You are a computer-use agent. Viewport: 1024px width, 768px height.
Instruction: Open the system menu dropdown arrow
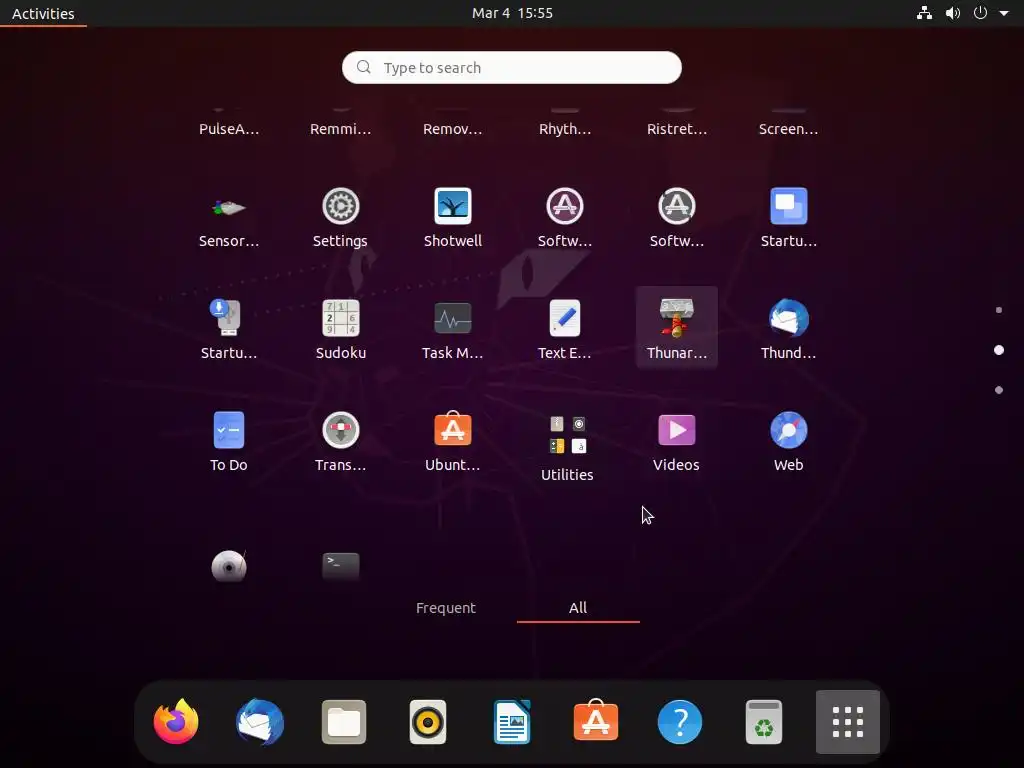tap(1004, 13)
